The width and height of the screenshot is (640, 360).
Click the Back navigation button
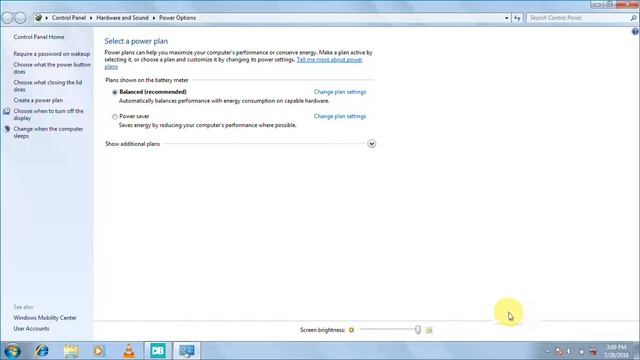7,18
